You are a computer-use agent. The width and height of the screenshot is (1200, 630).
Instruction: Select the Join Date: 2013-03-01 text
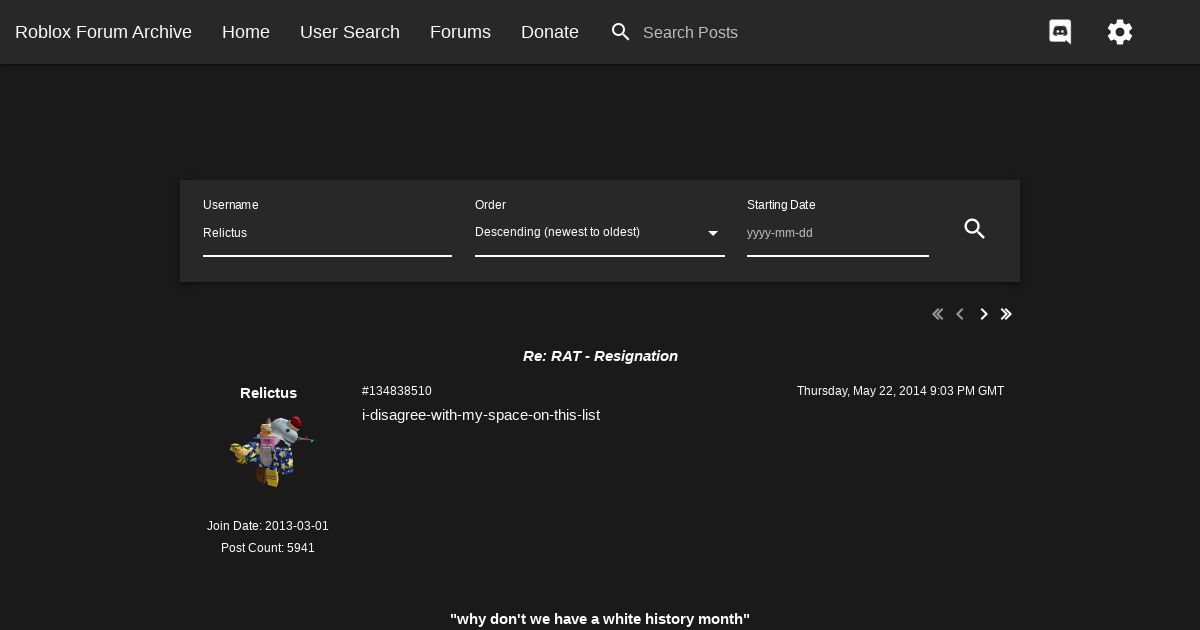(x=268, y=526)
